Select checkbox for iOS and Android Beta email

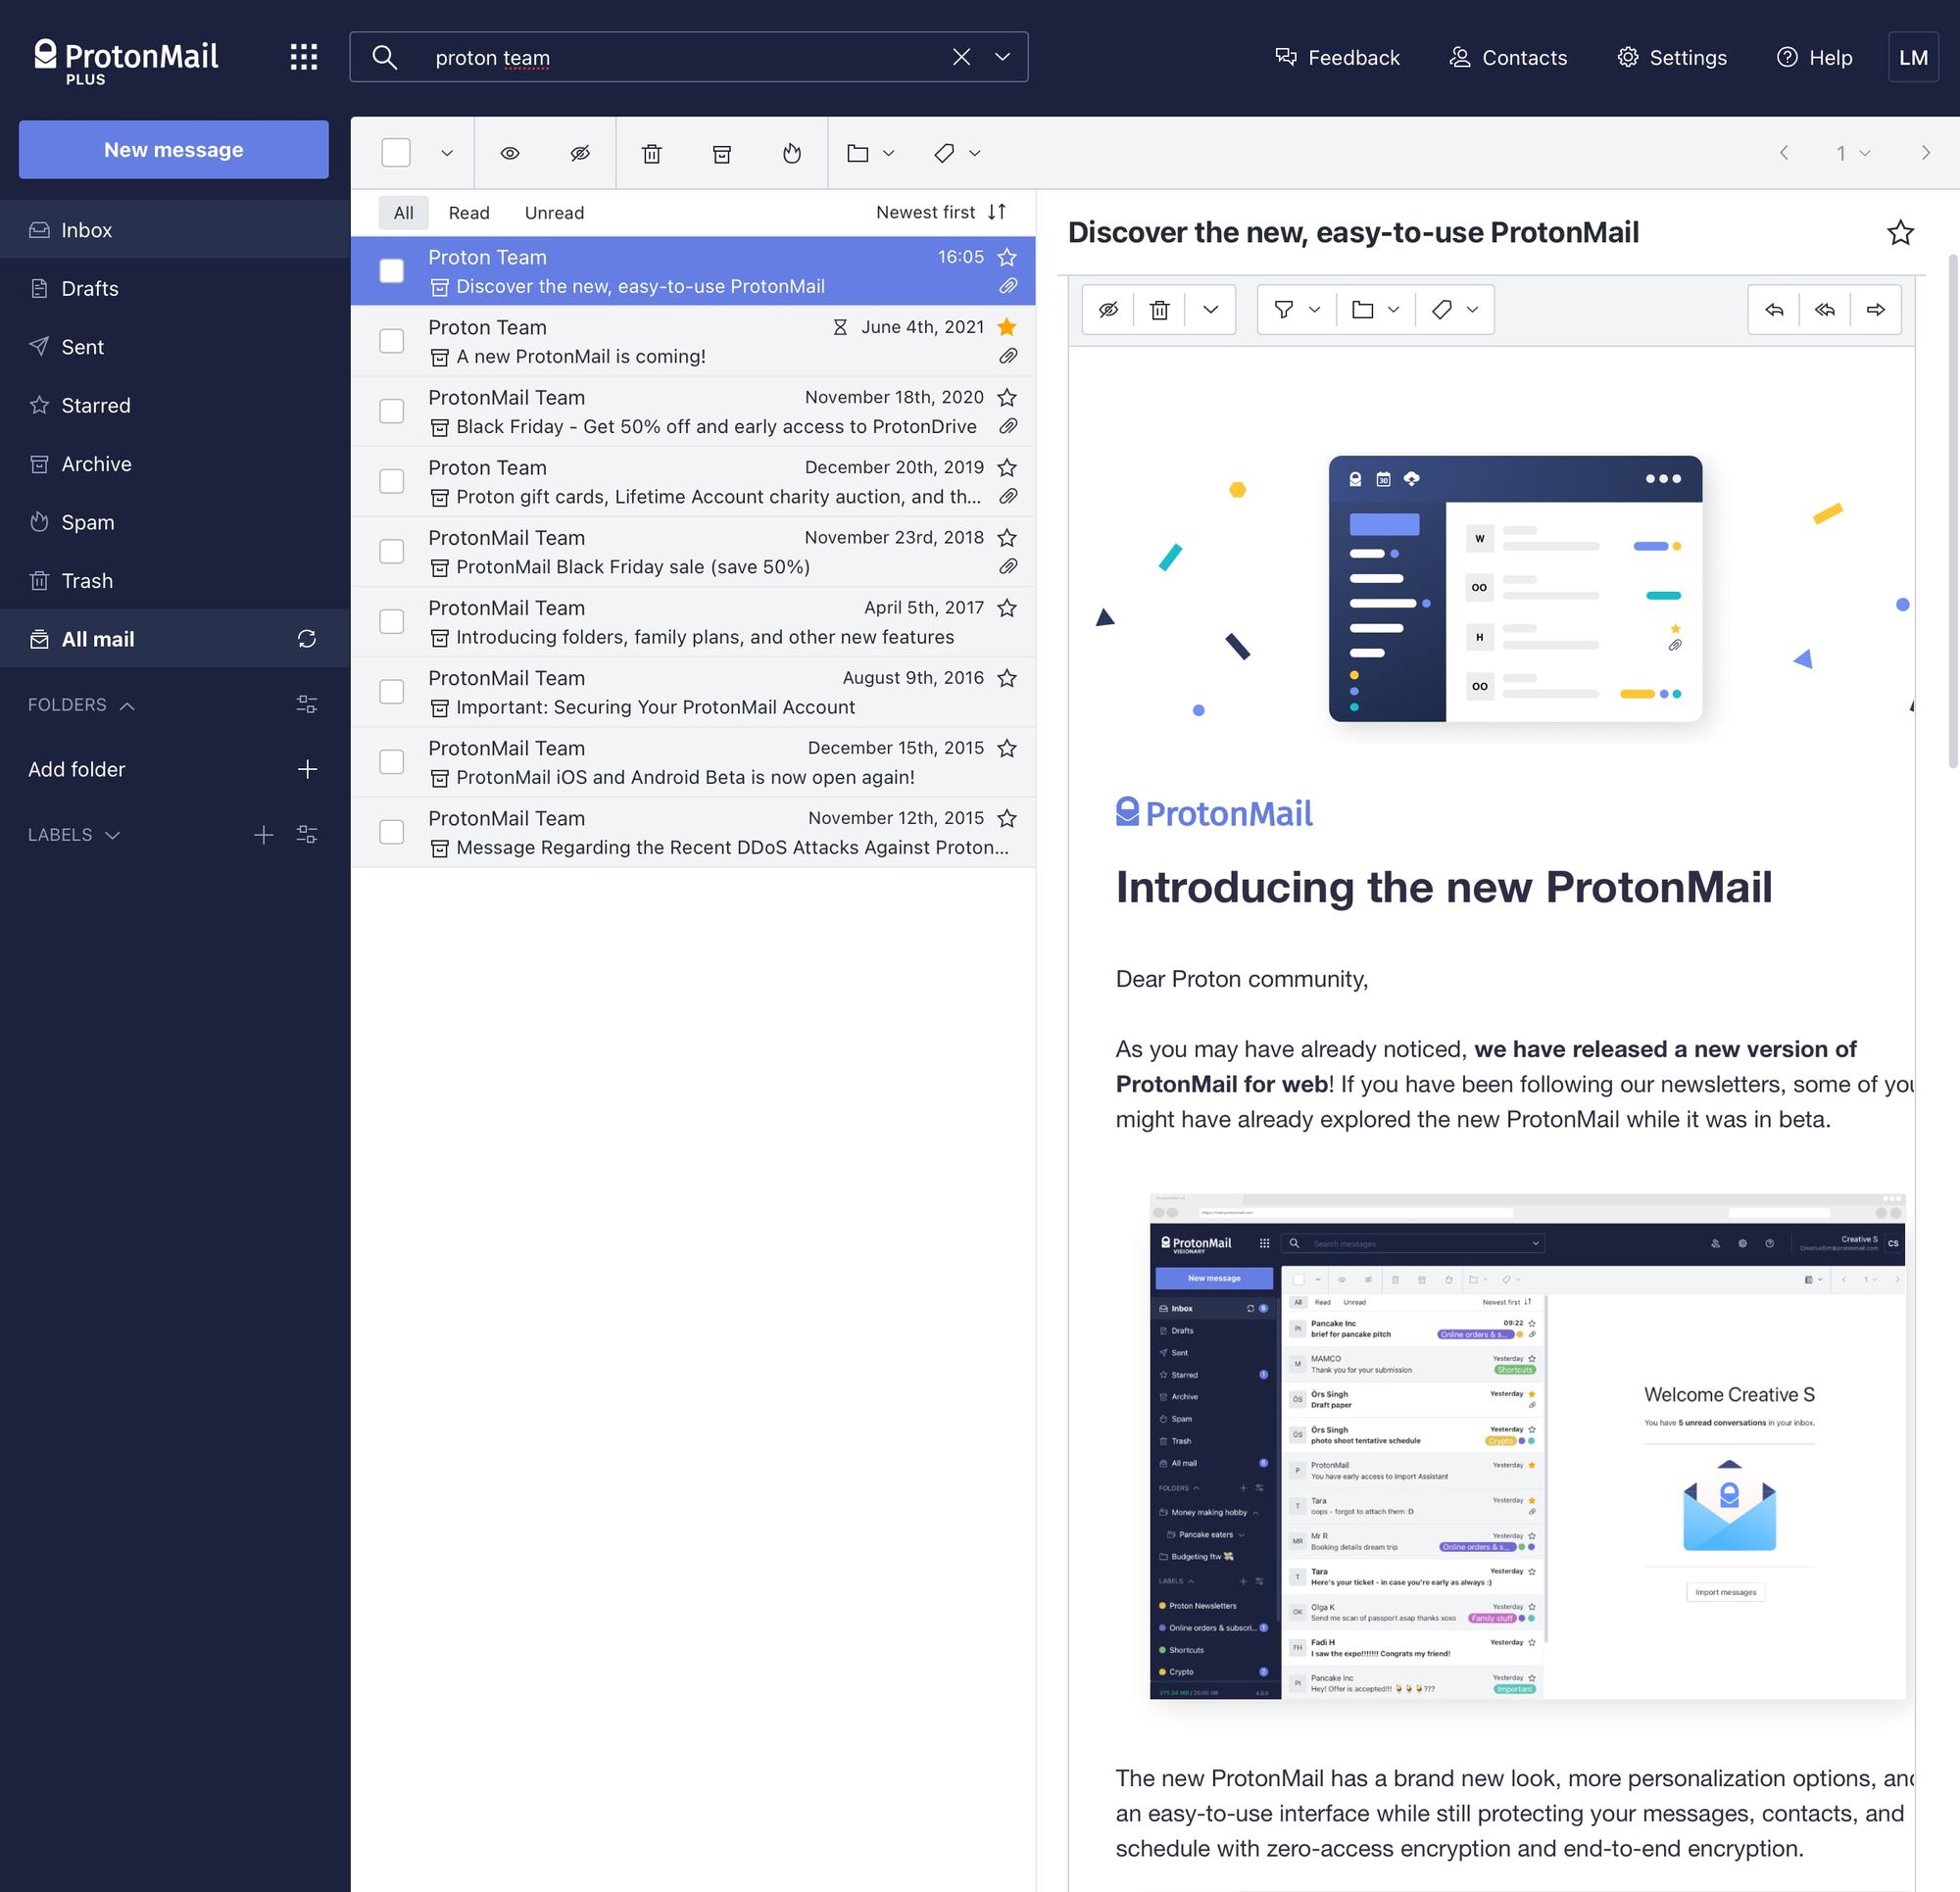[392, 761]
